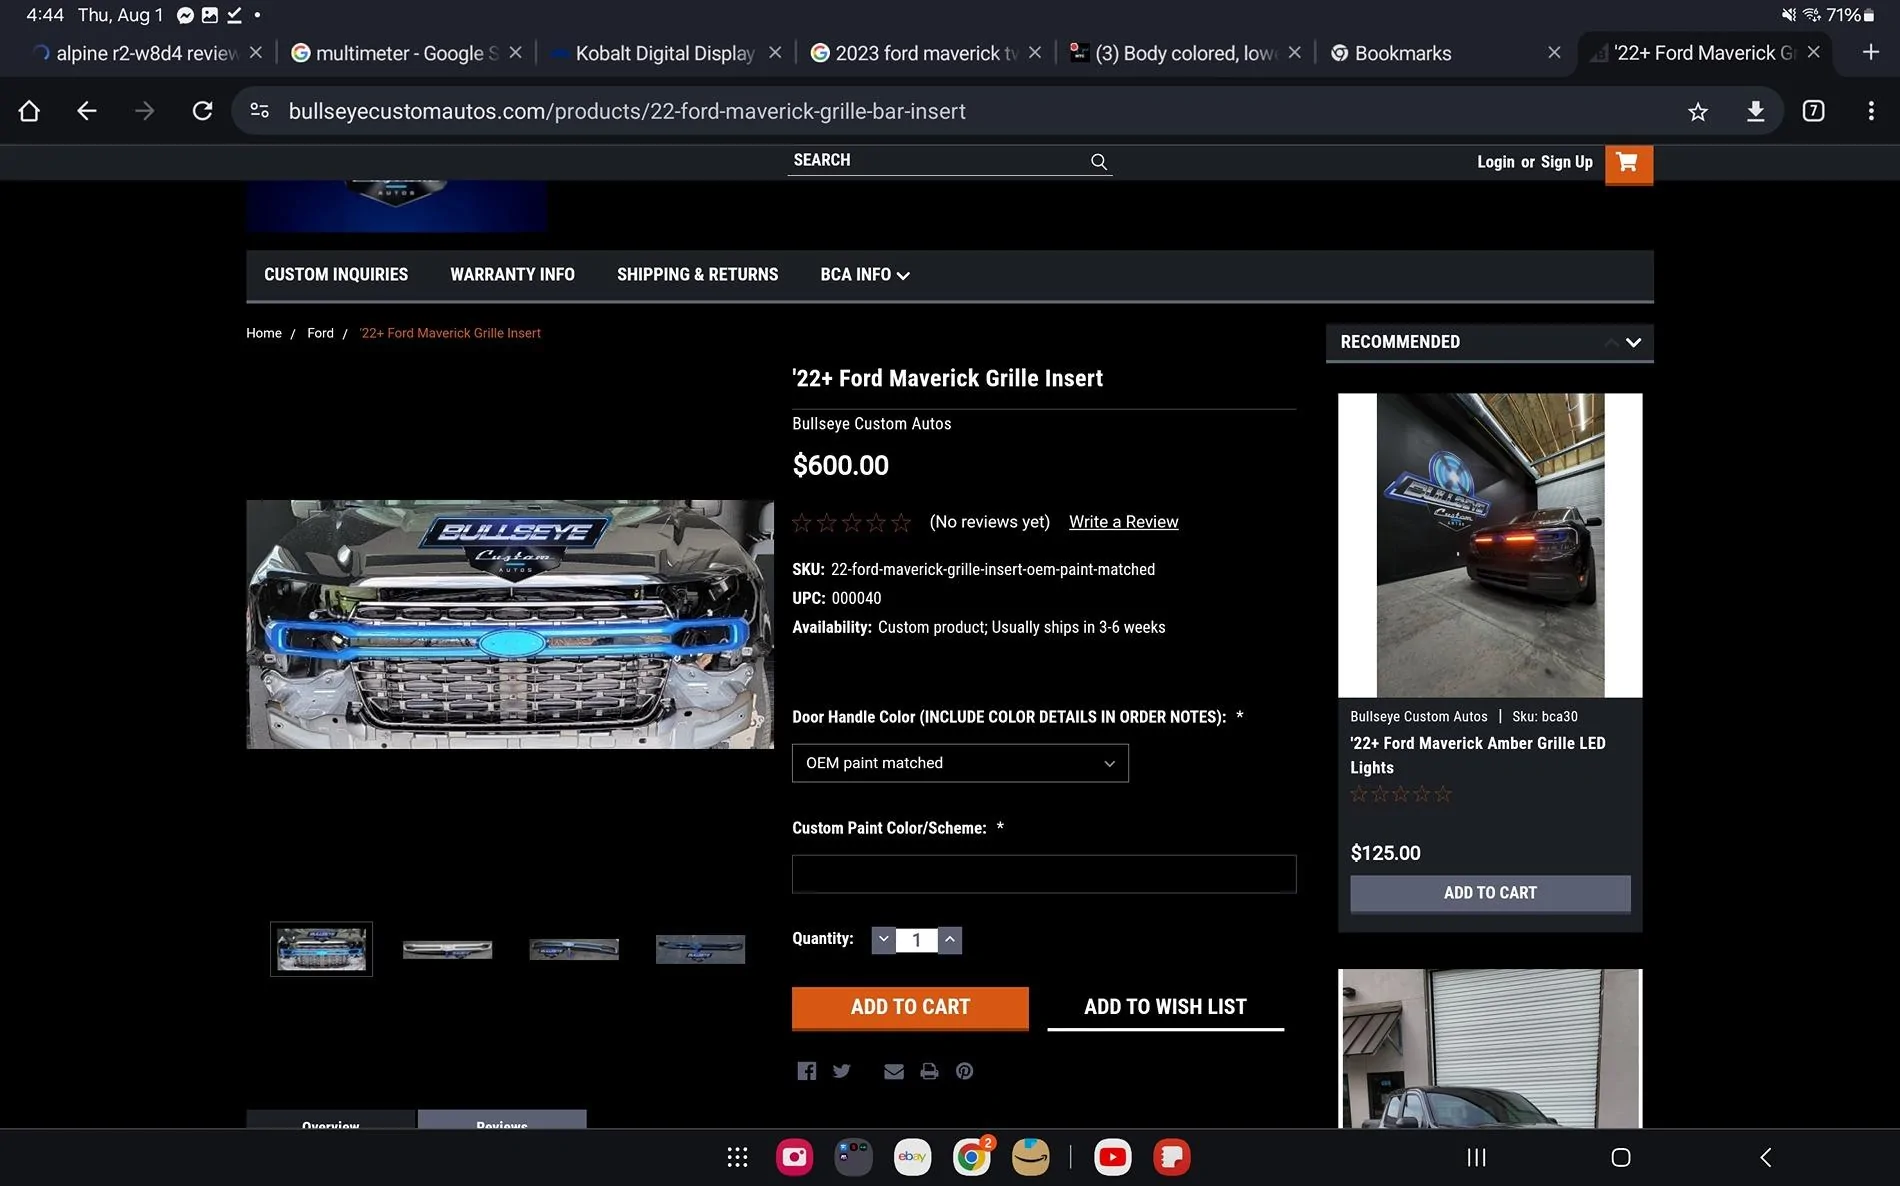The height and width of the screenshot is (1186, 1900).
Task: Click the quantity number field
Action: point(917,940)
